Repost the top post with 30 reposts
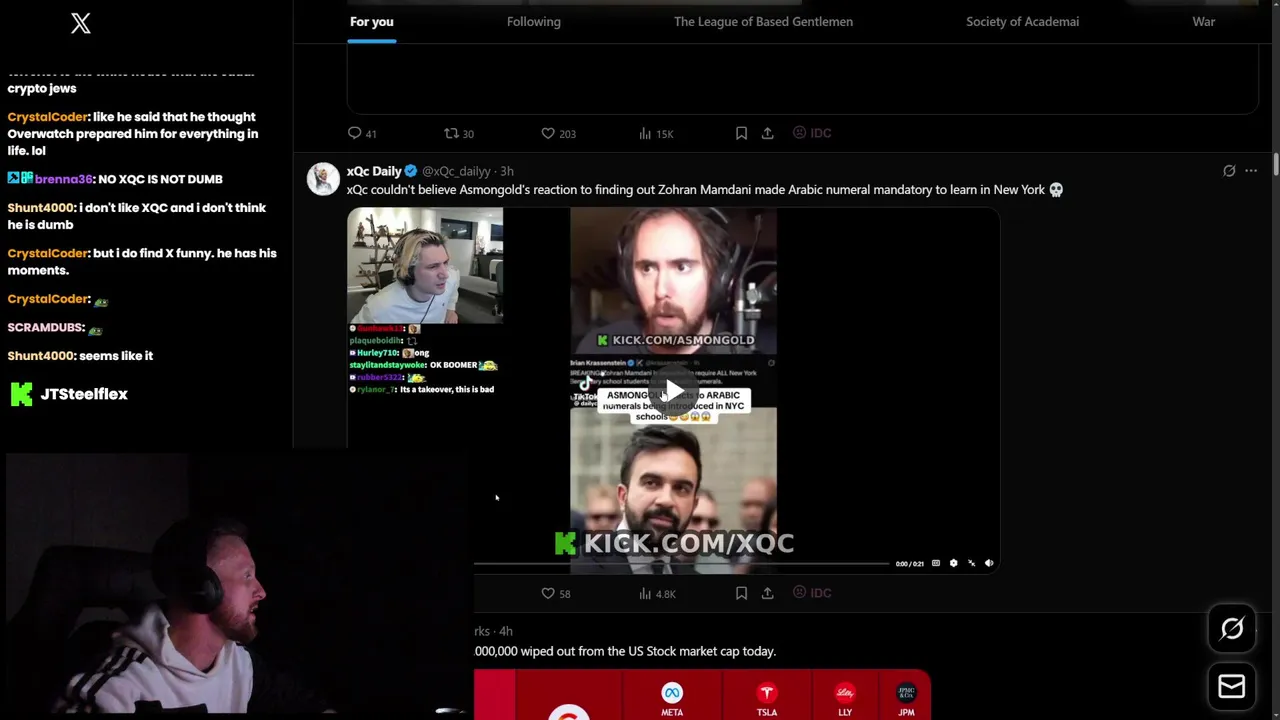Screen dimensions: 1280x720 pyautogui.click(x=459, y=133)
